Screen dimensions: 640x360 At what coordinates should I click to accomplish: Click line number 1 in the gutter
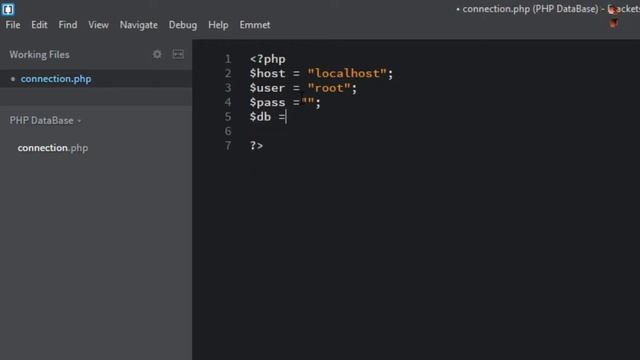pyautogui.click(x=228, y=59)
